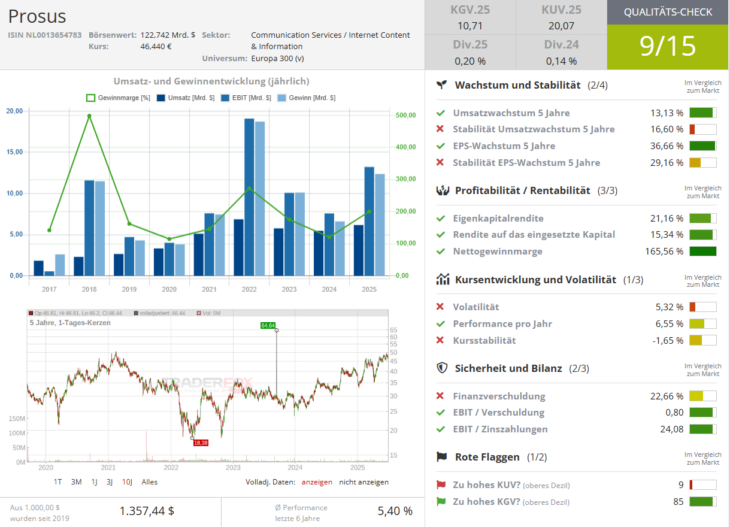Click the shield icon beside Sicherheit und Bilanz

(x=442, y=368)
